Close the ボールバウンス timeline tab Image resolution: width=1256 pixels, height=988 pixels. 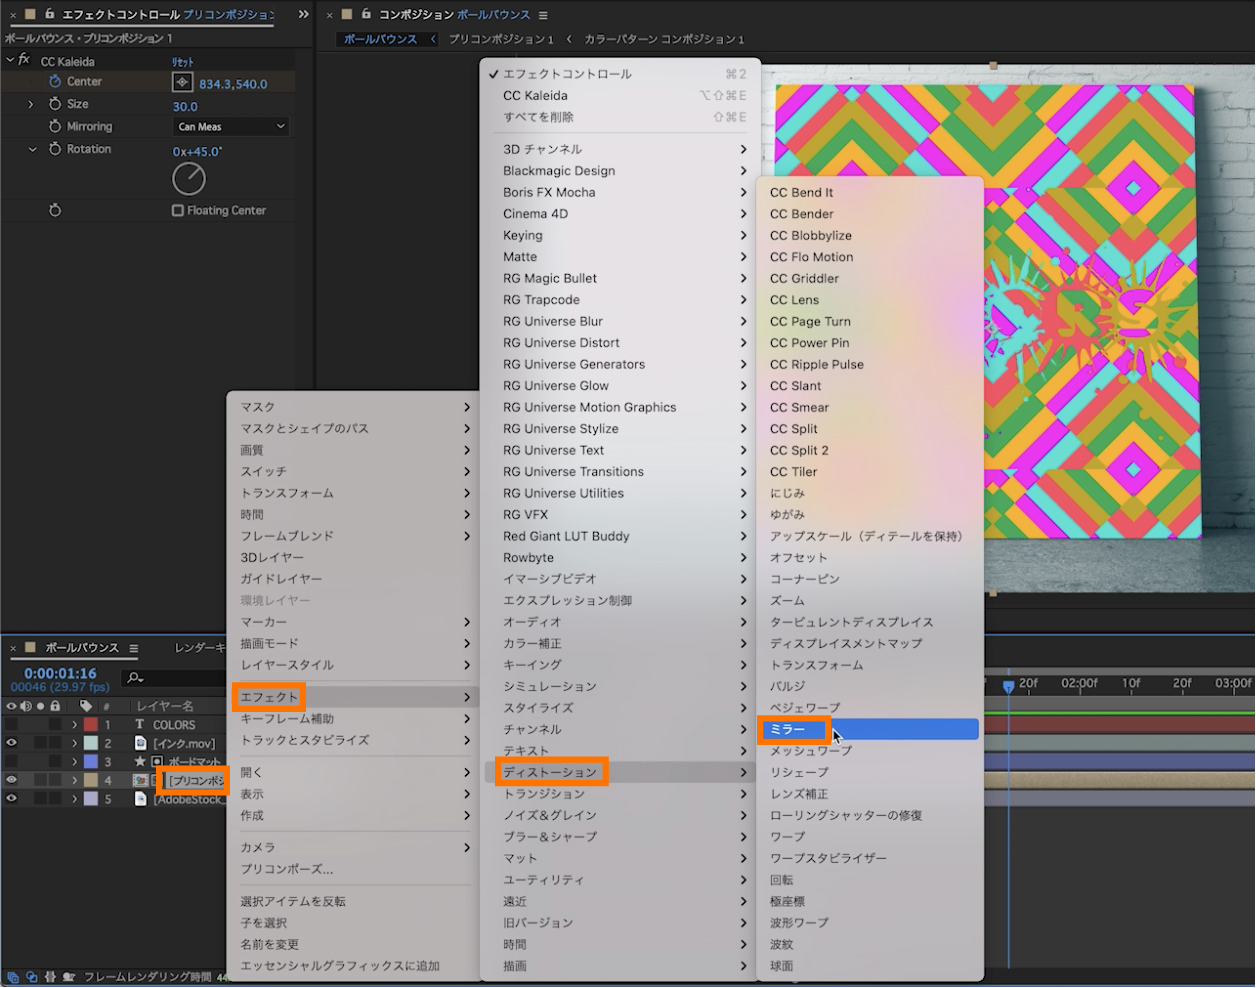coord(13,648)
